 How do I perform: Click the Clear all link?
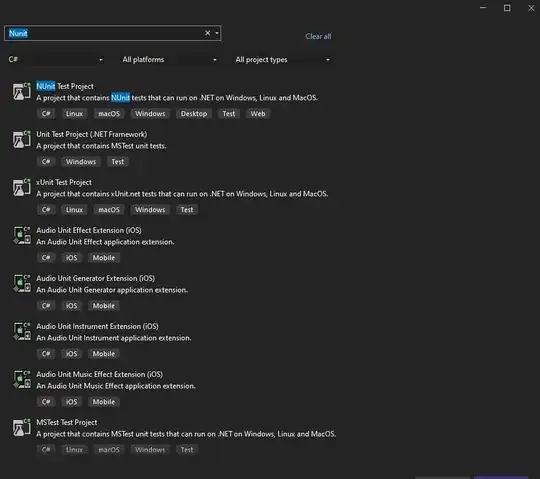click(318, 36)
